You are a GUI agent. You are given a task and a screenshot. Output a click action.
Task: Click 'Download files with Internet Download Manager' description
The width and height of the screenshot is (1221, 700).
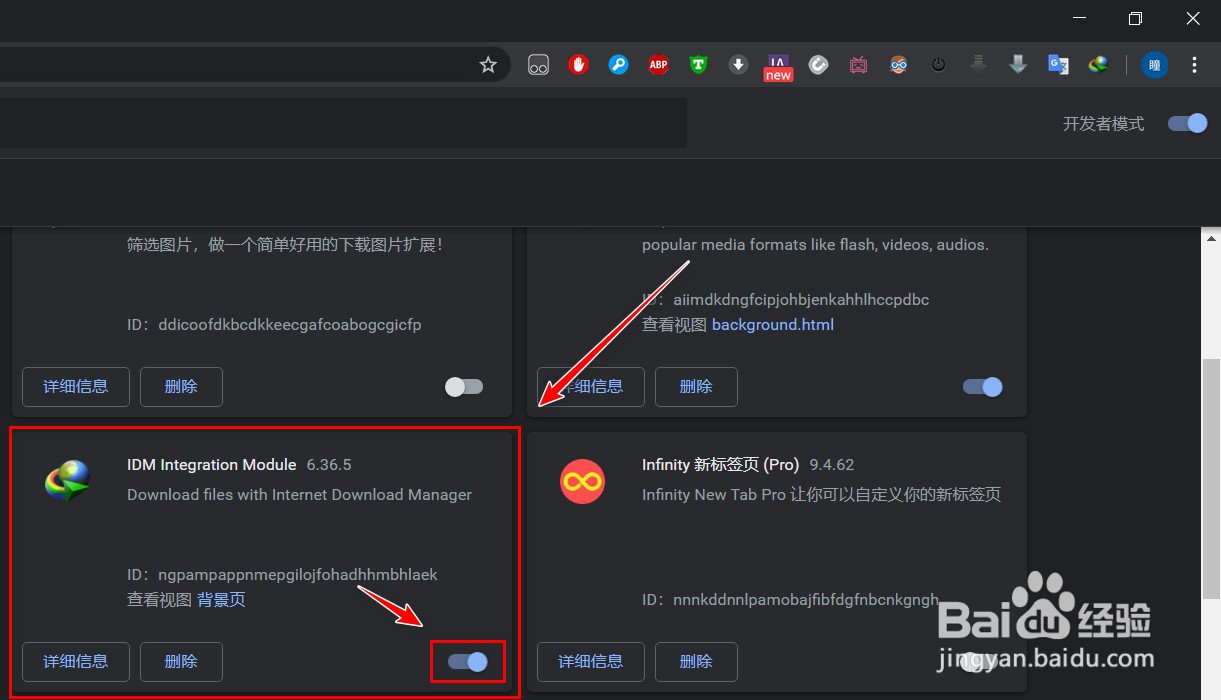[x=299, y=494]
